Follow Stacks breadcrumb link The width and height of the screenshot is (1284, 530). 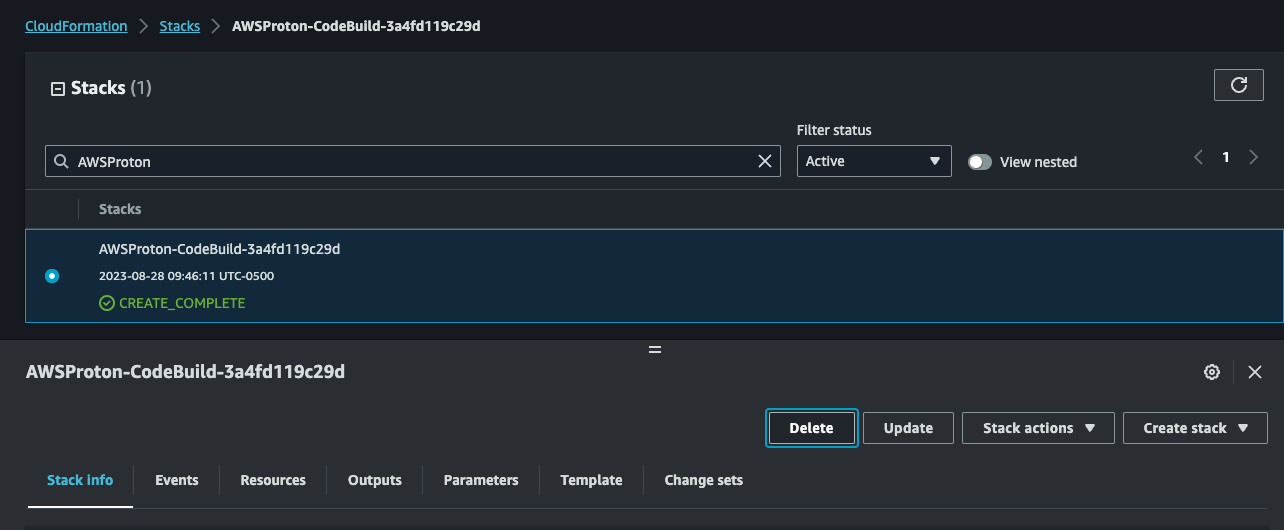point(180,26)
